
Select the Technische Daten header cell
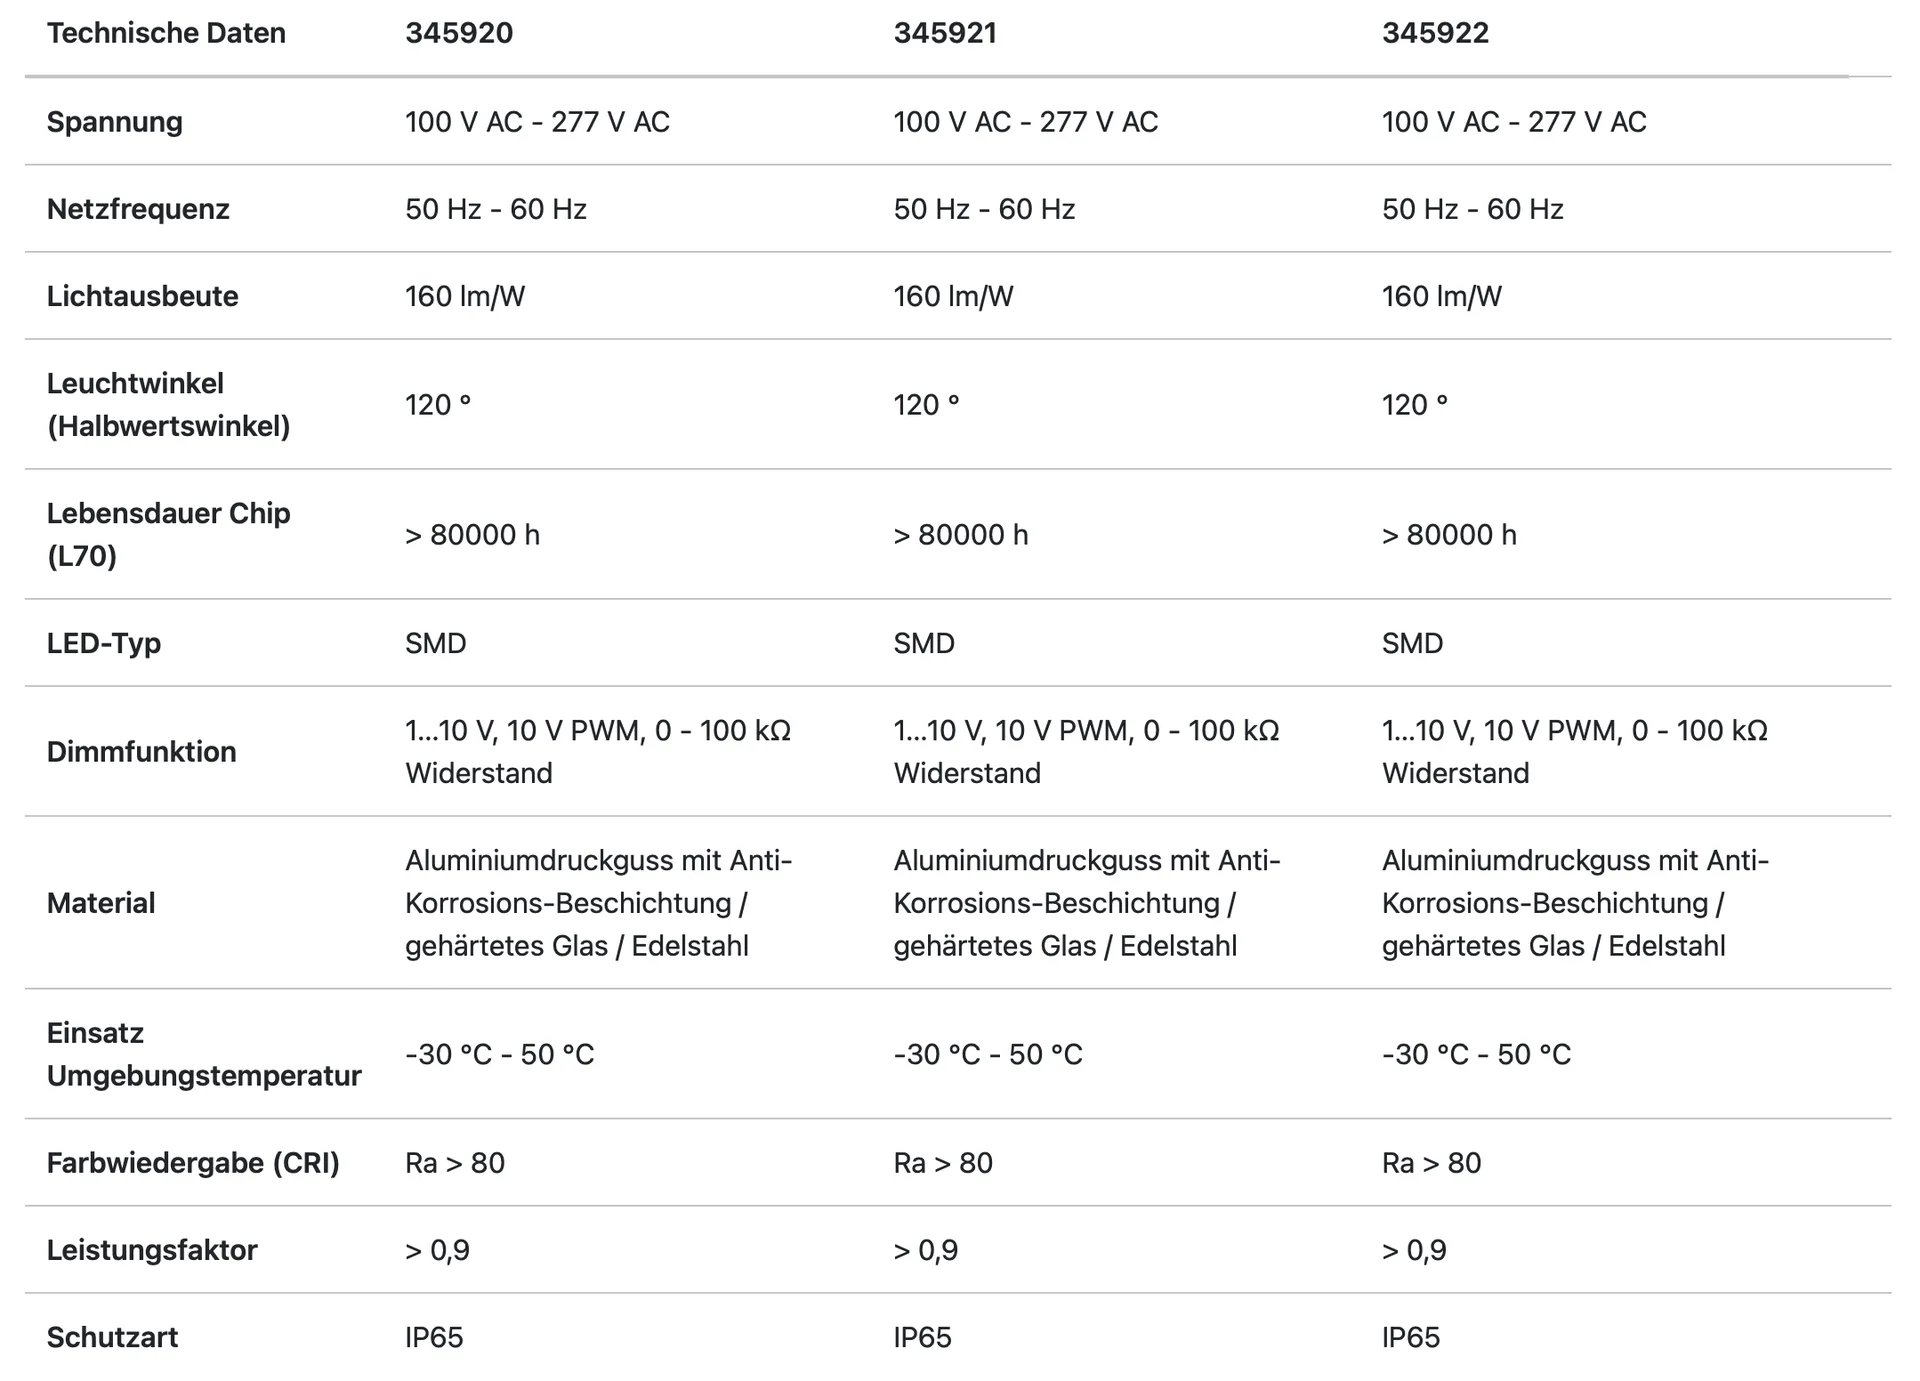pos(166,33)
